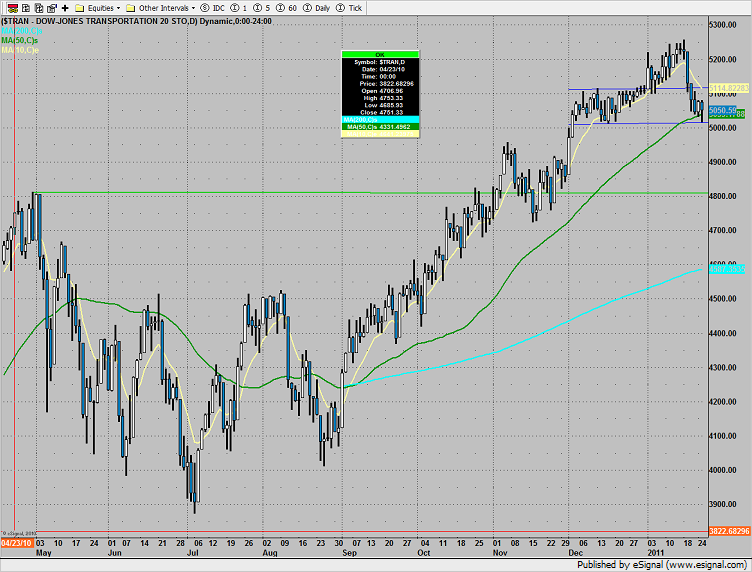Click the chart title $TRAN Dow-Jones Transportation

pos(136,21)
